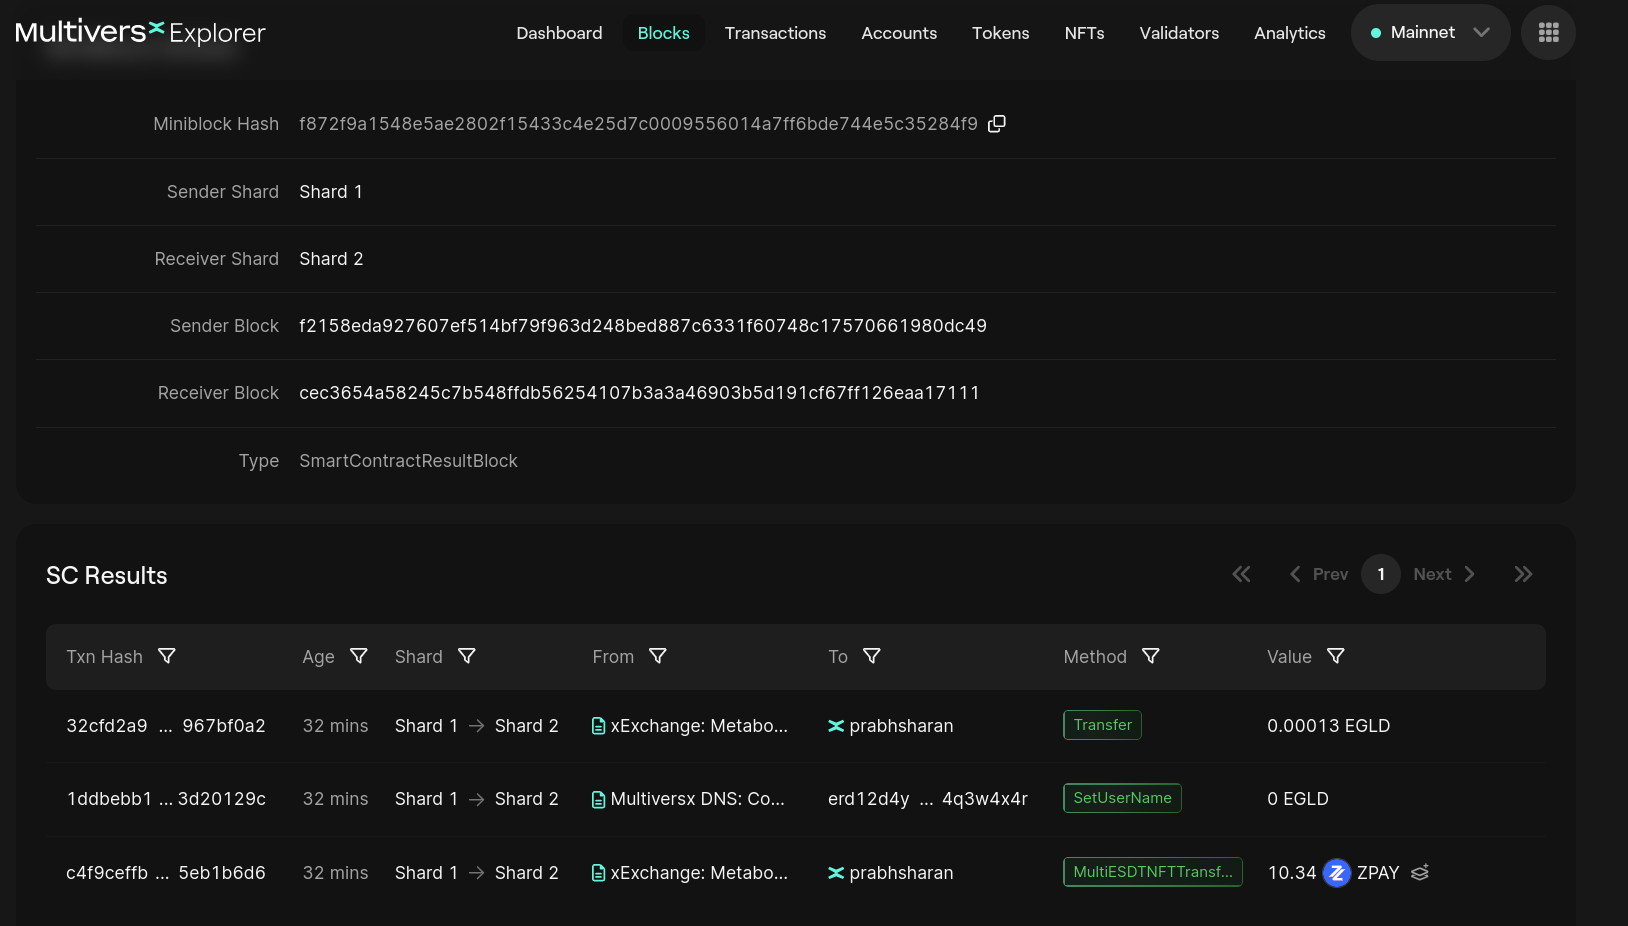Screen dimensions: 1628x926
Task: Click the Txn Hash filter icon
Action: [167, 656]
